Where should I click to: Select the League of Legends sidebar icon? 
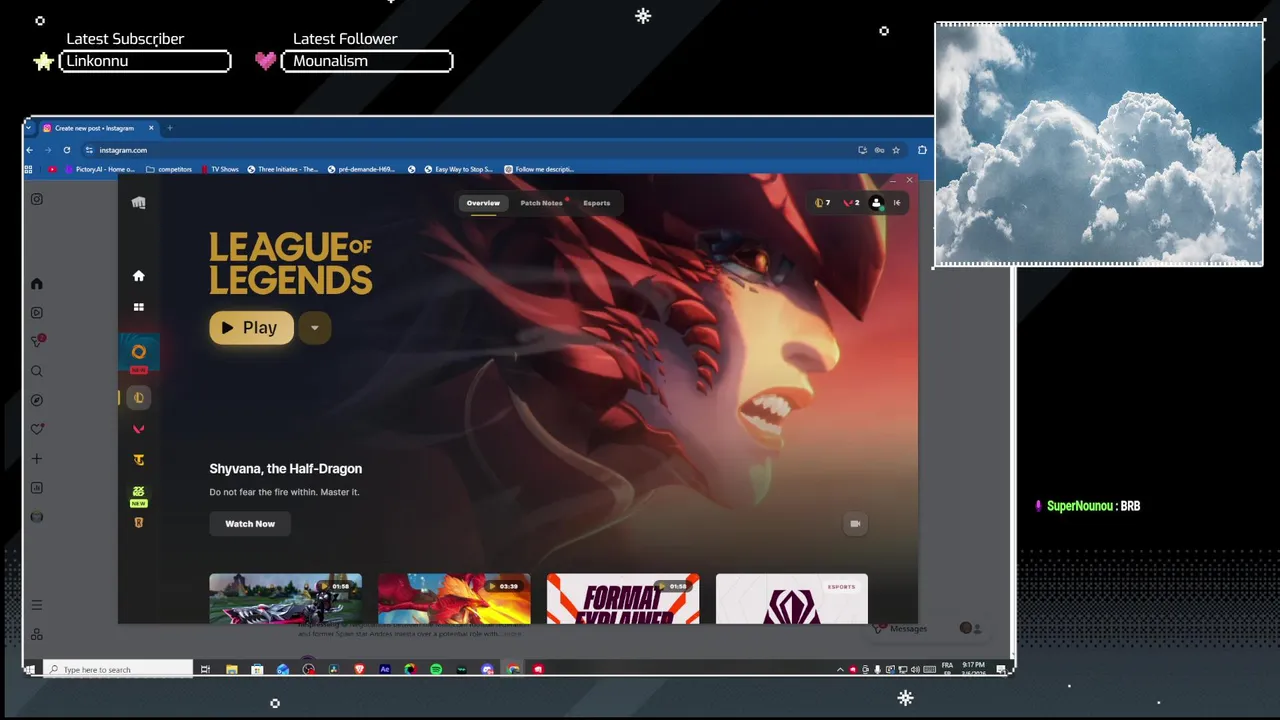point(139,398)
